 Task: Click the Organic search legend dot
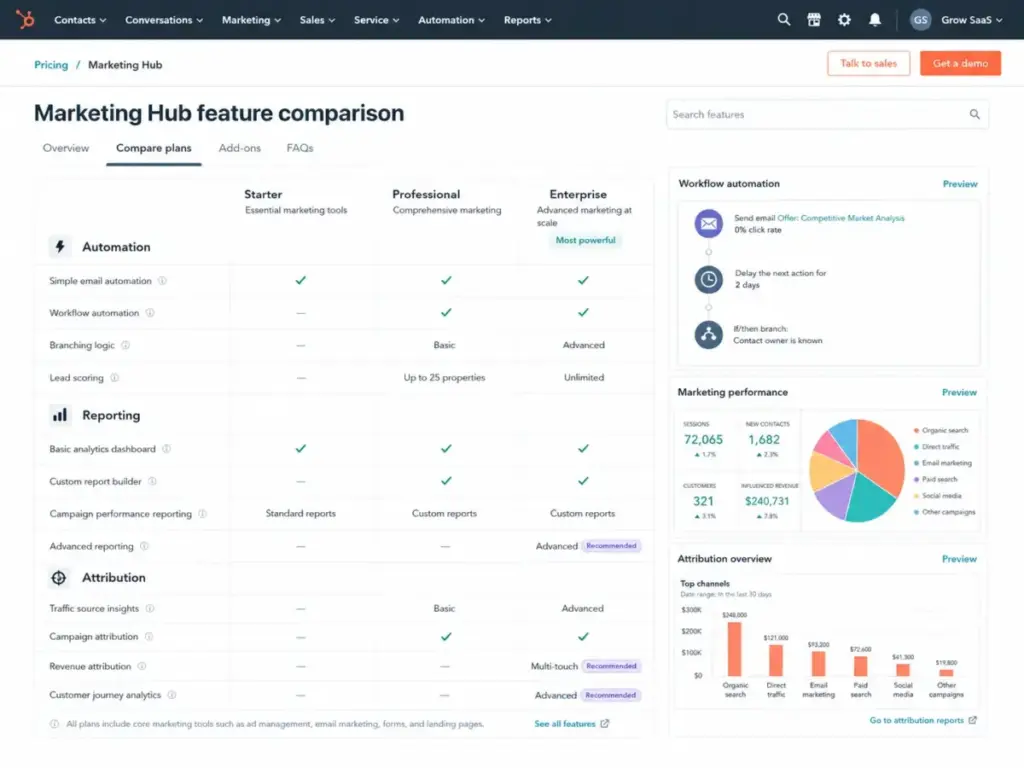click(x=916, y=430)
